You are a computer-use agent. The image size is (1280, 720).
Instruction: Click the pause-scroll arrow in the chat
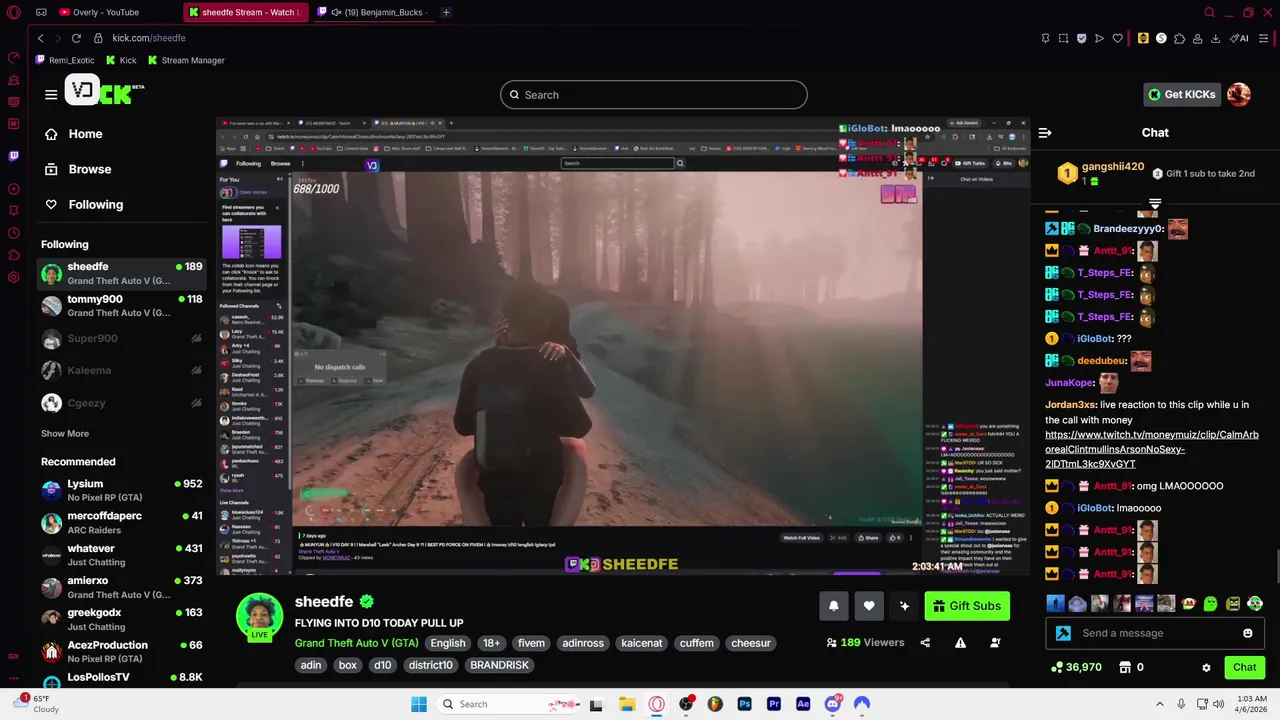point(1155,204)
